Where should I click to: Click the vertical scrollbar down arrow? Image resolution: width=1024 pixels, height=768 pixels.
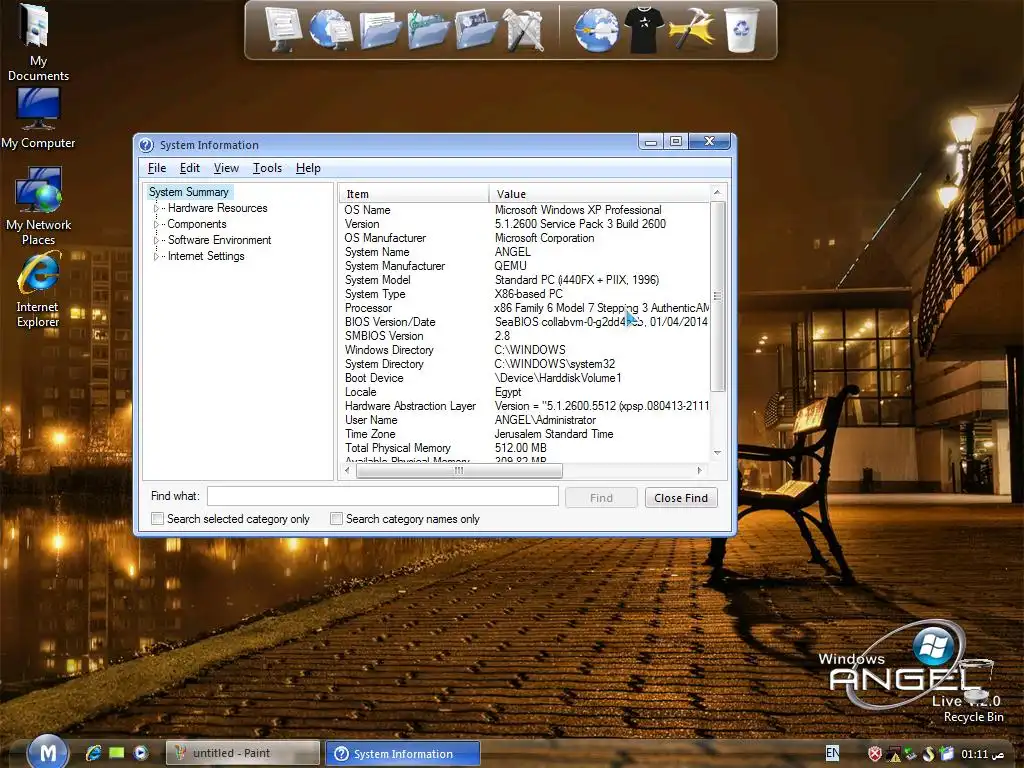coord(717,453)
